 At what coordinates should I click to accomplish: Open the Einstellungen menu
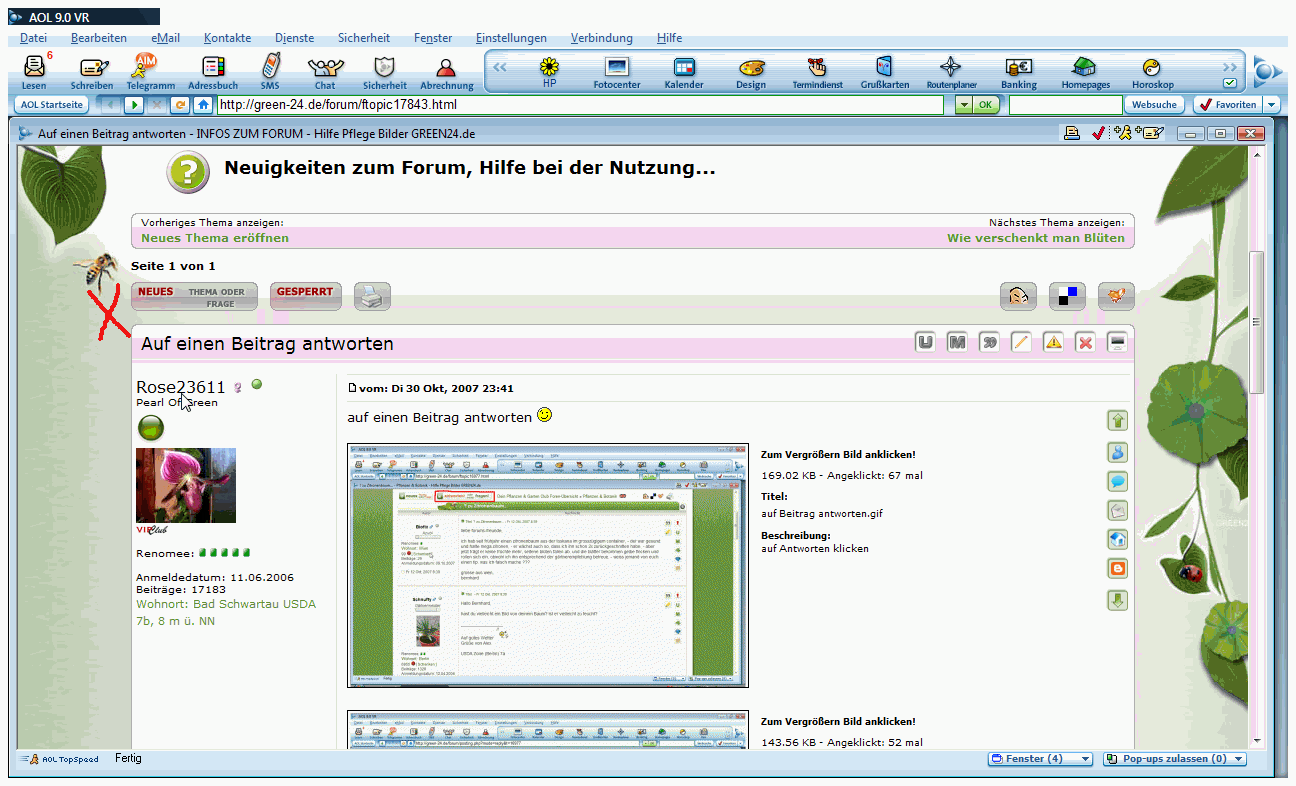click(x=511, y=38)
